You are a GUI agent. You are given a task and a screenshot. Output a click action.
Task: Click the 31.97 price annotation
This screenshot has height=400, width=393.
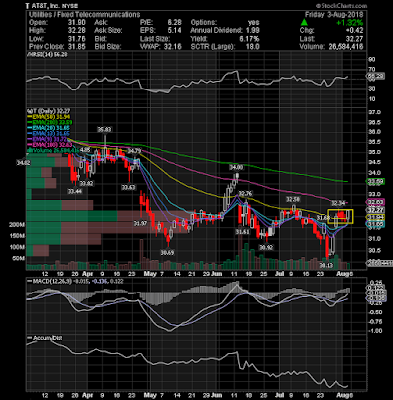pos(140,224)
